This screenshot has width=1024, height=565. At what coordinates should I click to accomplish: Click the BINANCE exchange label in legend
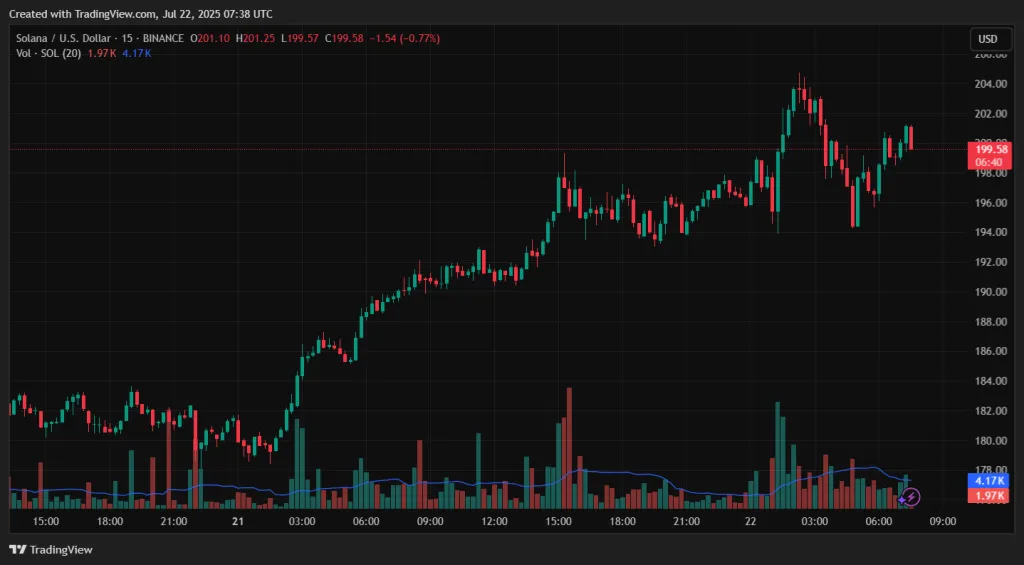click(165, 38)
